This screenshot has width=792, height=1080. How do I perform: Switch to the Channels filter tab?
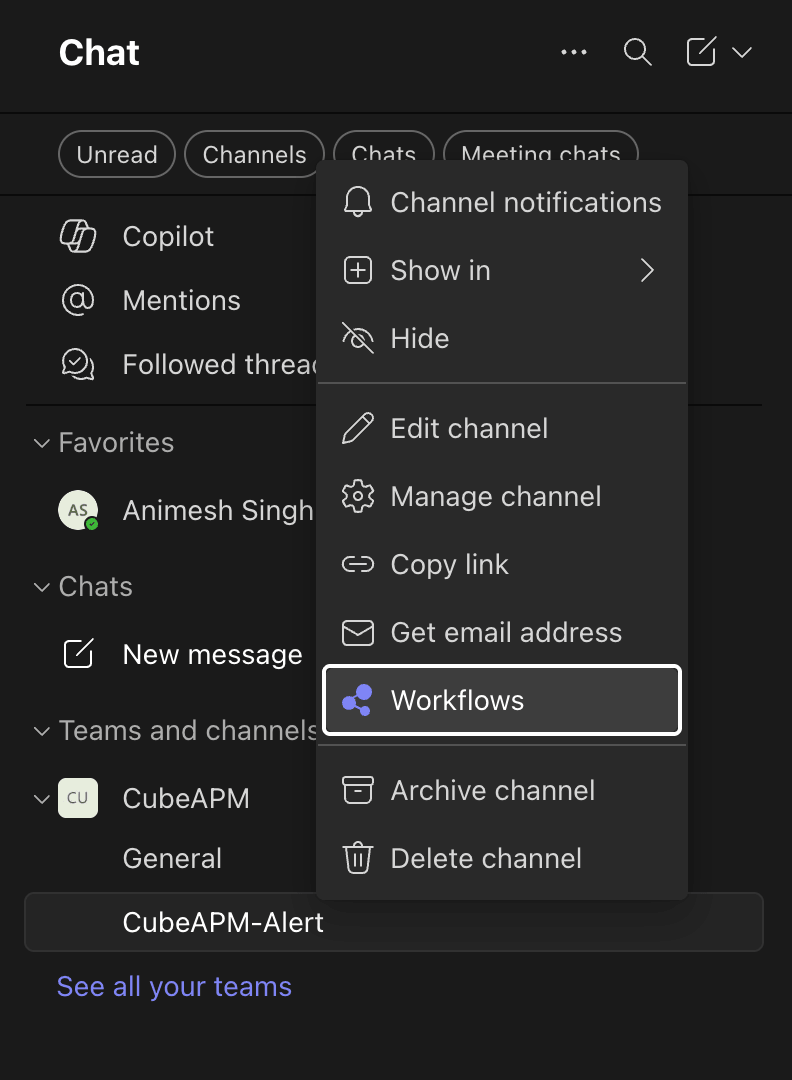pos(254,154)
